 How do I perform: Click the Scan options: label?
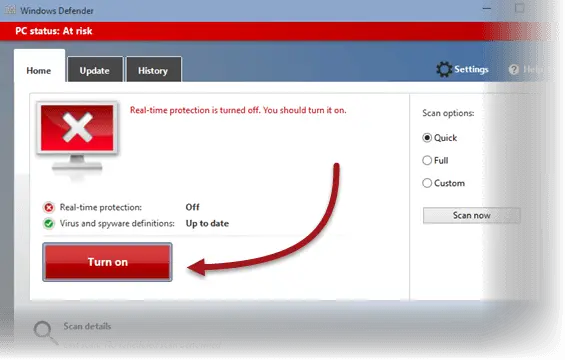(448, 113)
